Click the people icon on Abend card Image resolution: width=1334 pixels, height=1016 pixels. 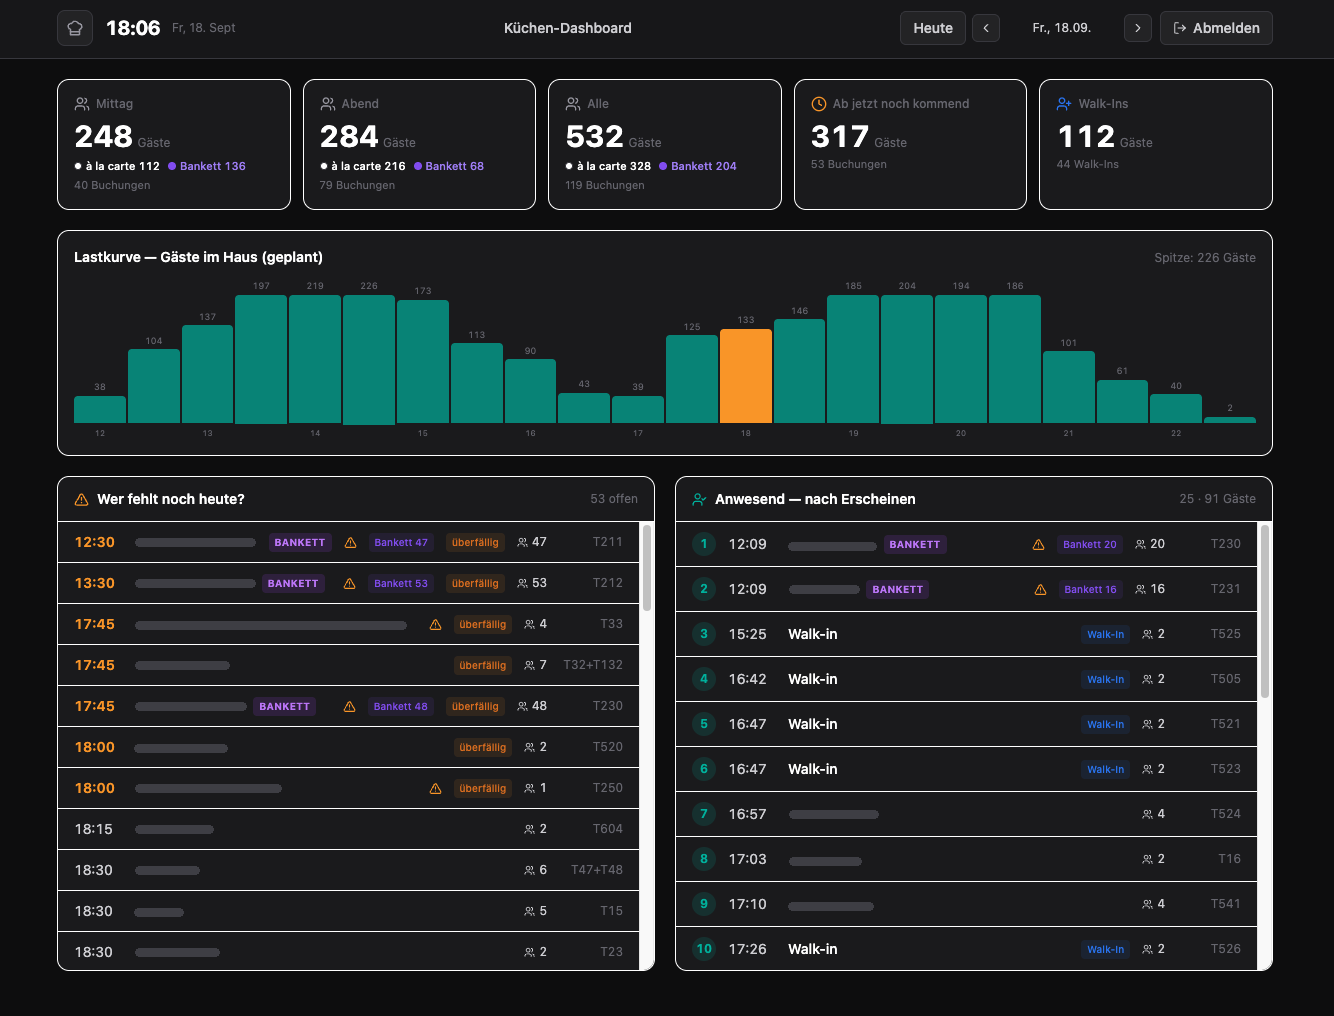328,104
